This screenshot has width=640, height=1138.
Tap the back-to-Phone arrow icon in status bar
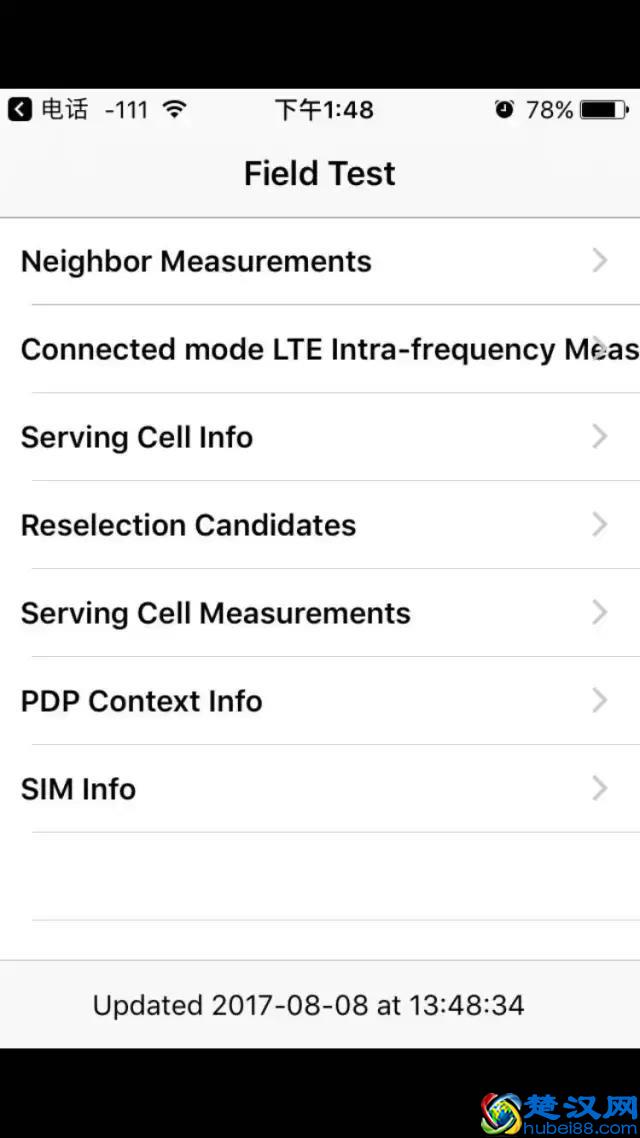click(x=20, y=109)
